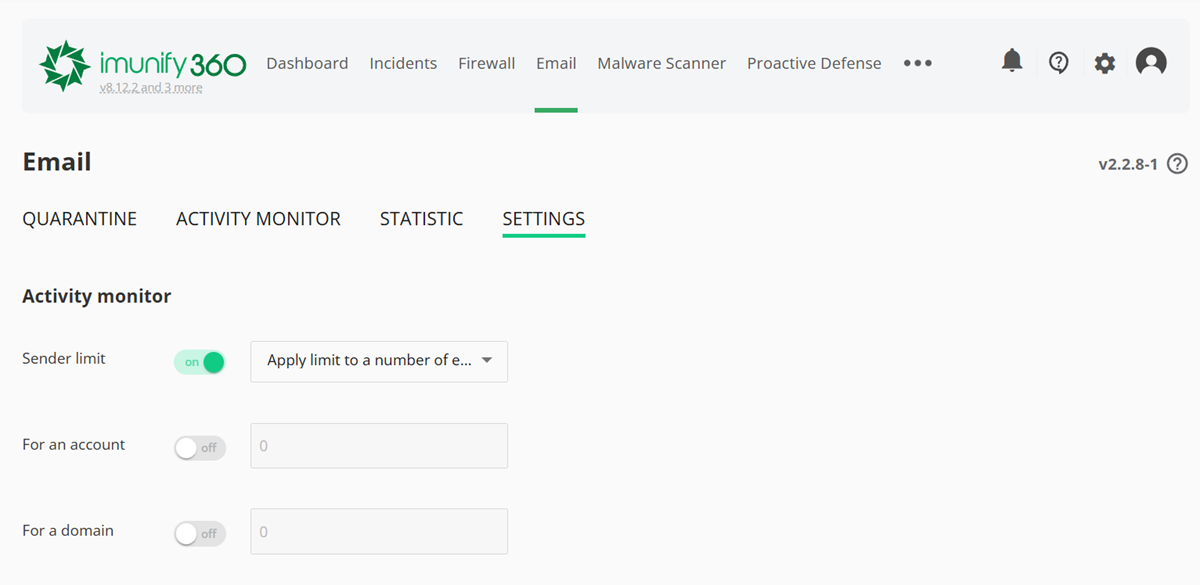The height and width of the screenshot is (585, 1200).
Task: Open the Firewall section
Action: tap(487, 62)
